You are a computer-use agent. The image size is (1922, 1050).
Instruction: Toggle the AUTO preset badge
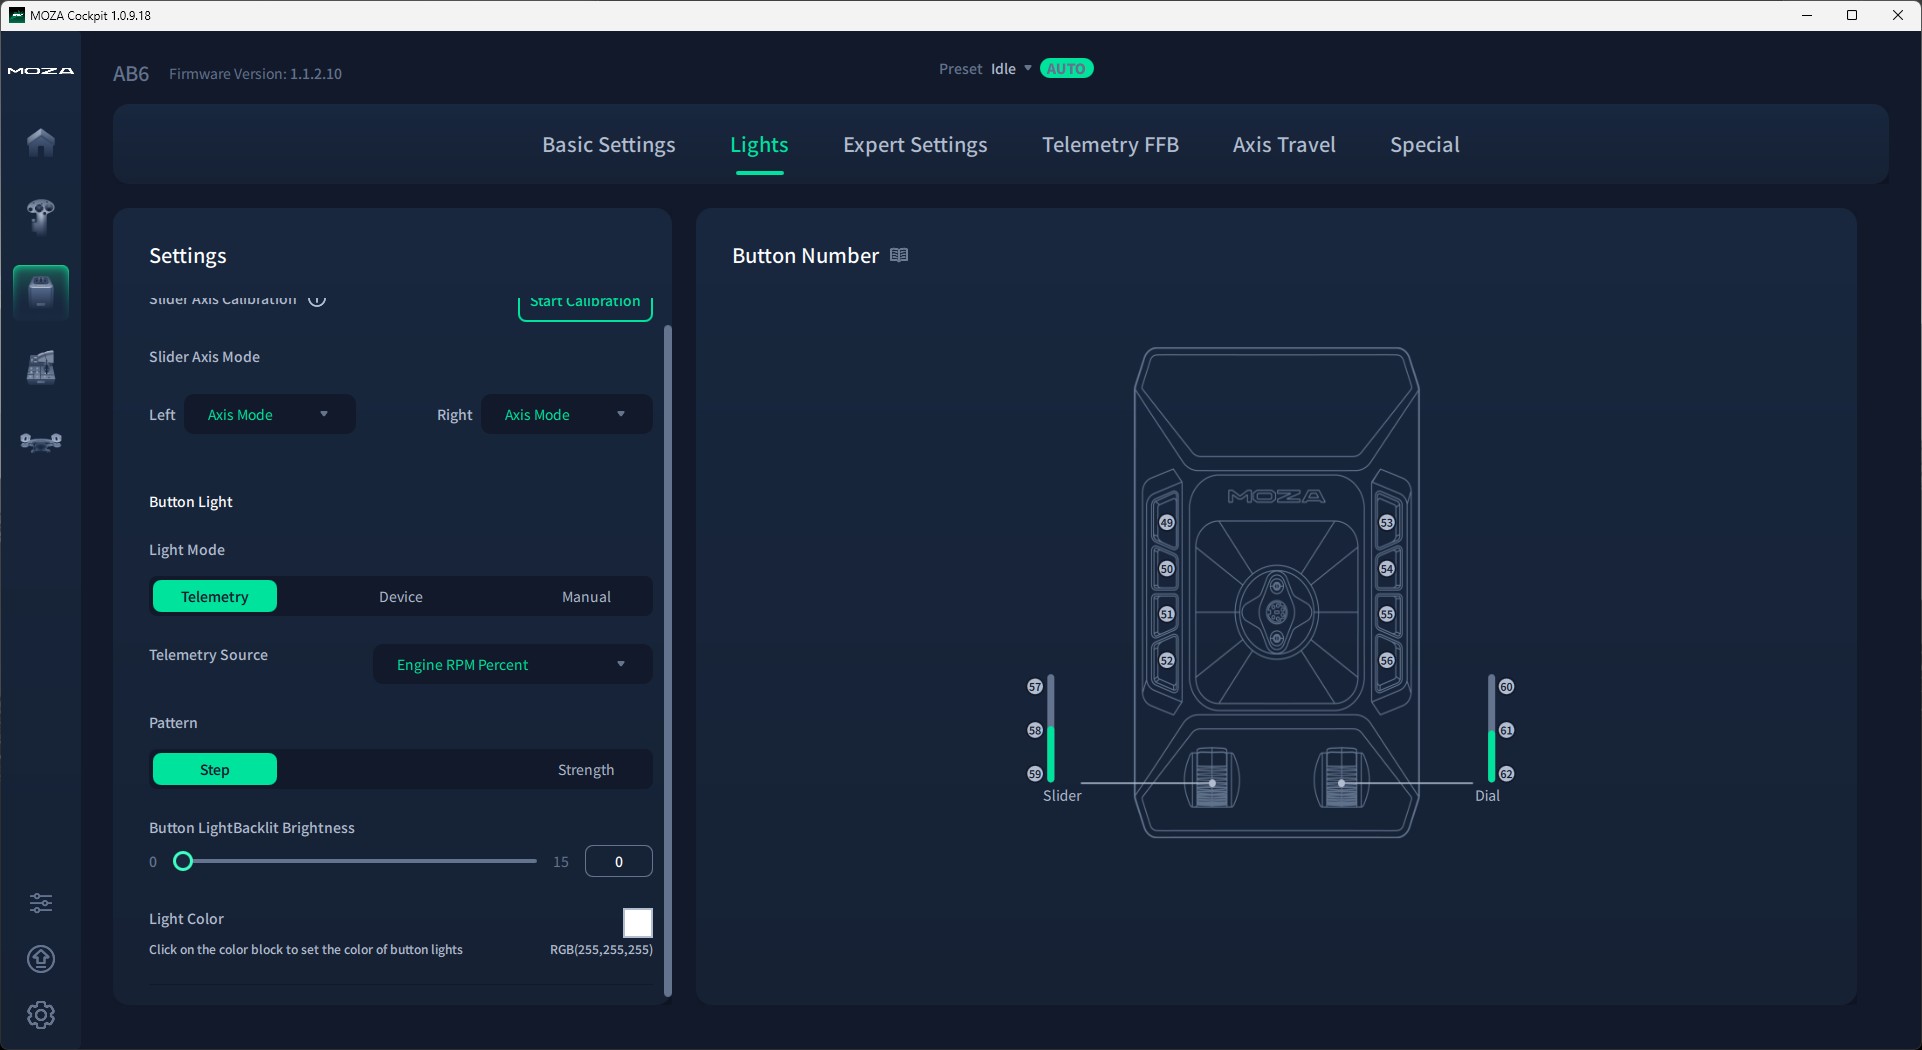1066,69
